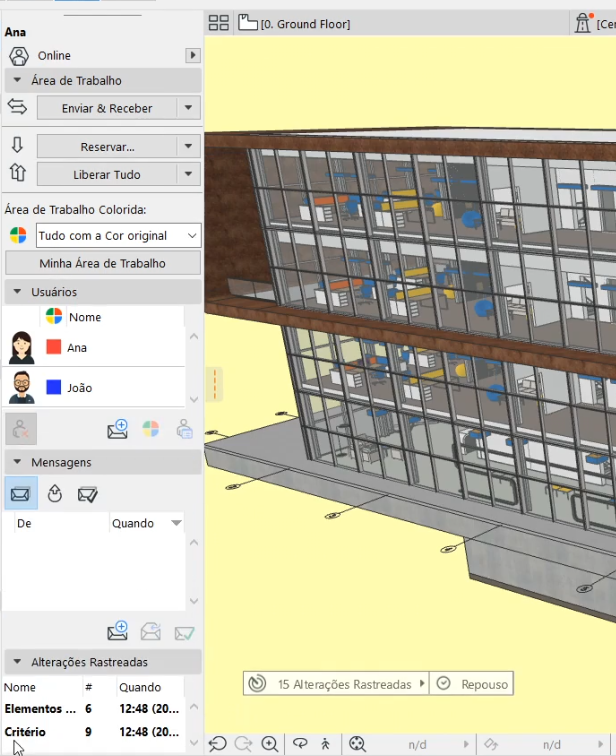Screen dimensions: 616x756
Task: Open Área de Trabalho Colorida dropdown
Action: point(118,236)
